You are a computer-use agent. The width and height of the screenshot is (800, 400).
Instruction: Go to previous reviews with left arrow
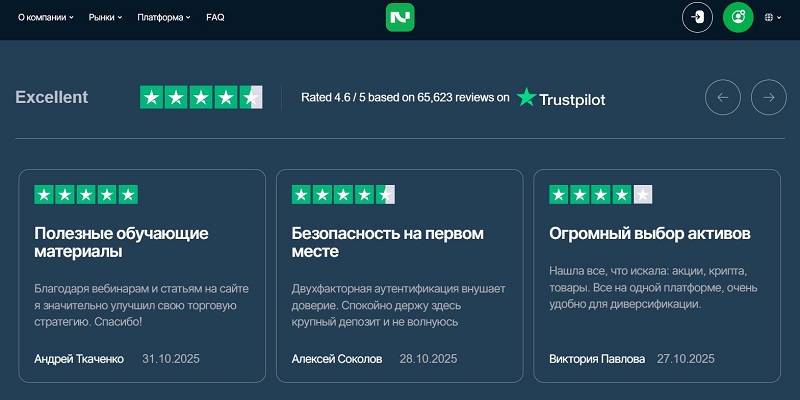723,97
